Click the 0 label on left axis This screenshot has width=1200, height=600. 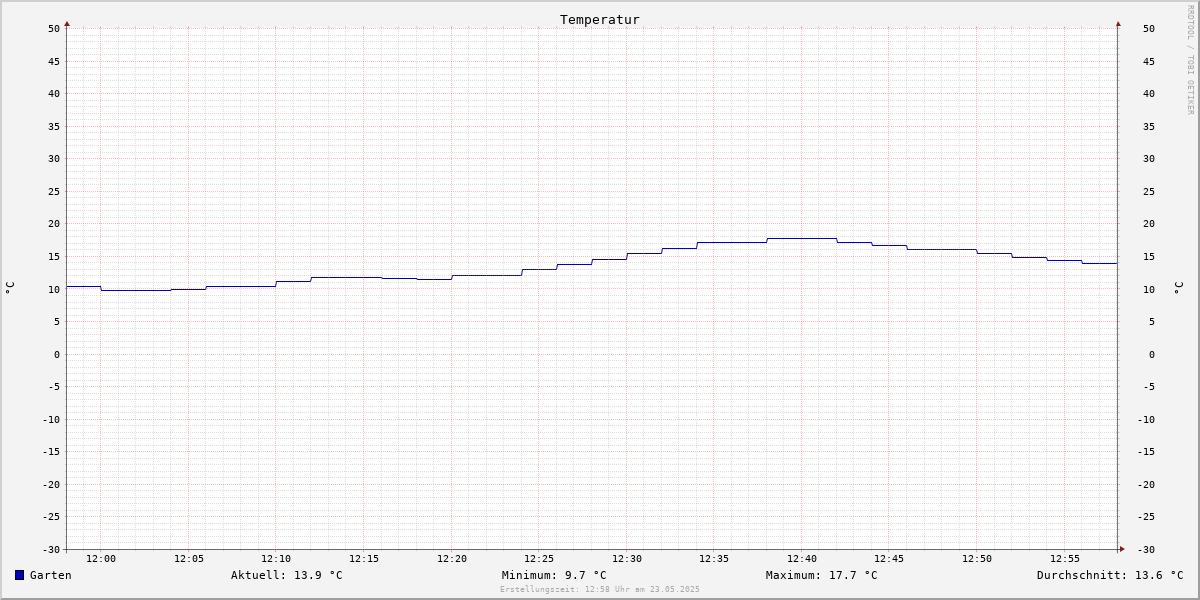coord(57,354)
